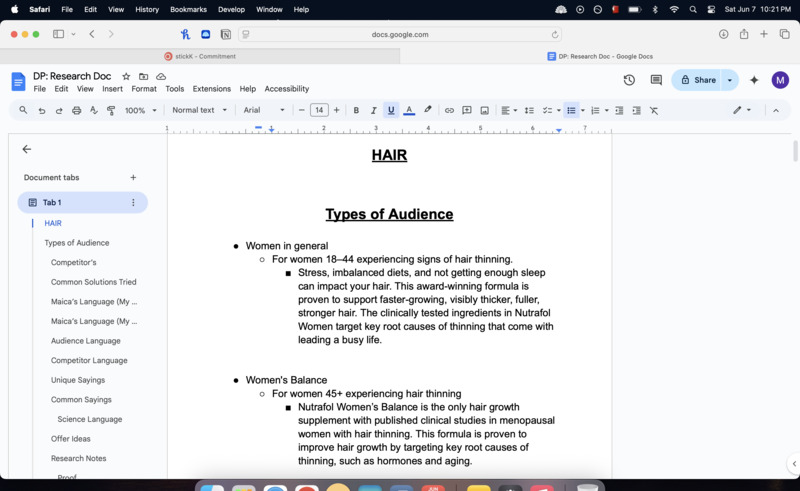800x491 pixels.
Task: Open the quick sharing actions arrow
Action: (730, 80)
